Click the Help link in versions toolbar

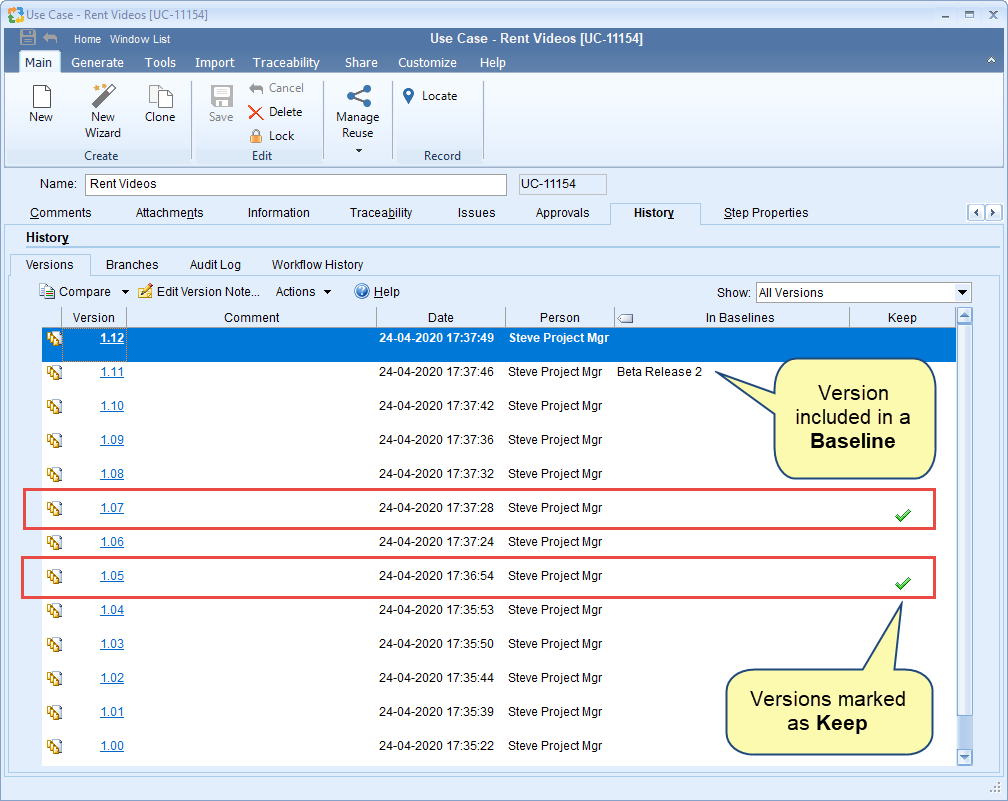(x=386, y=292)
